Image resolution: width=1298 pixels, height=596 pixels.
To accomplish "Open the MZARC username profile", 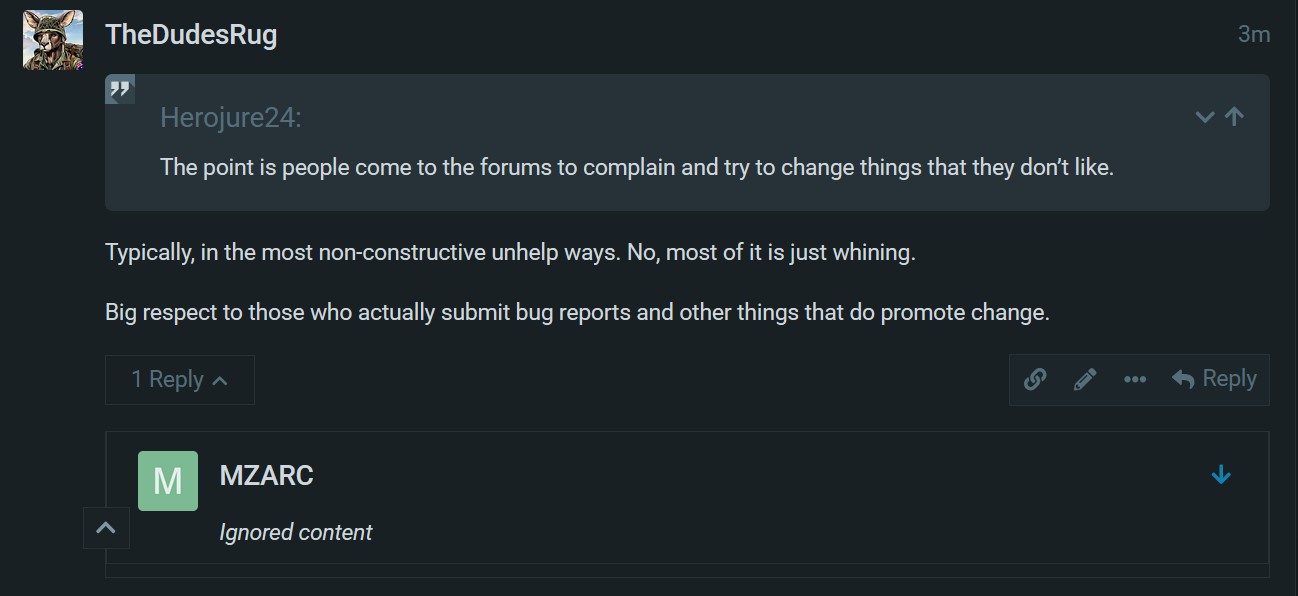I will coord(266,475).
